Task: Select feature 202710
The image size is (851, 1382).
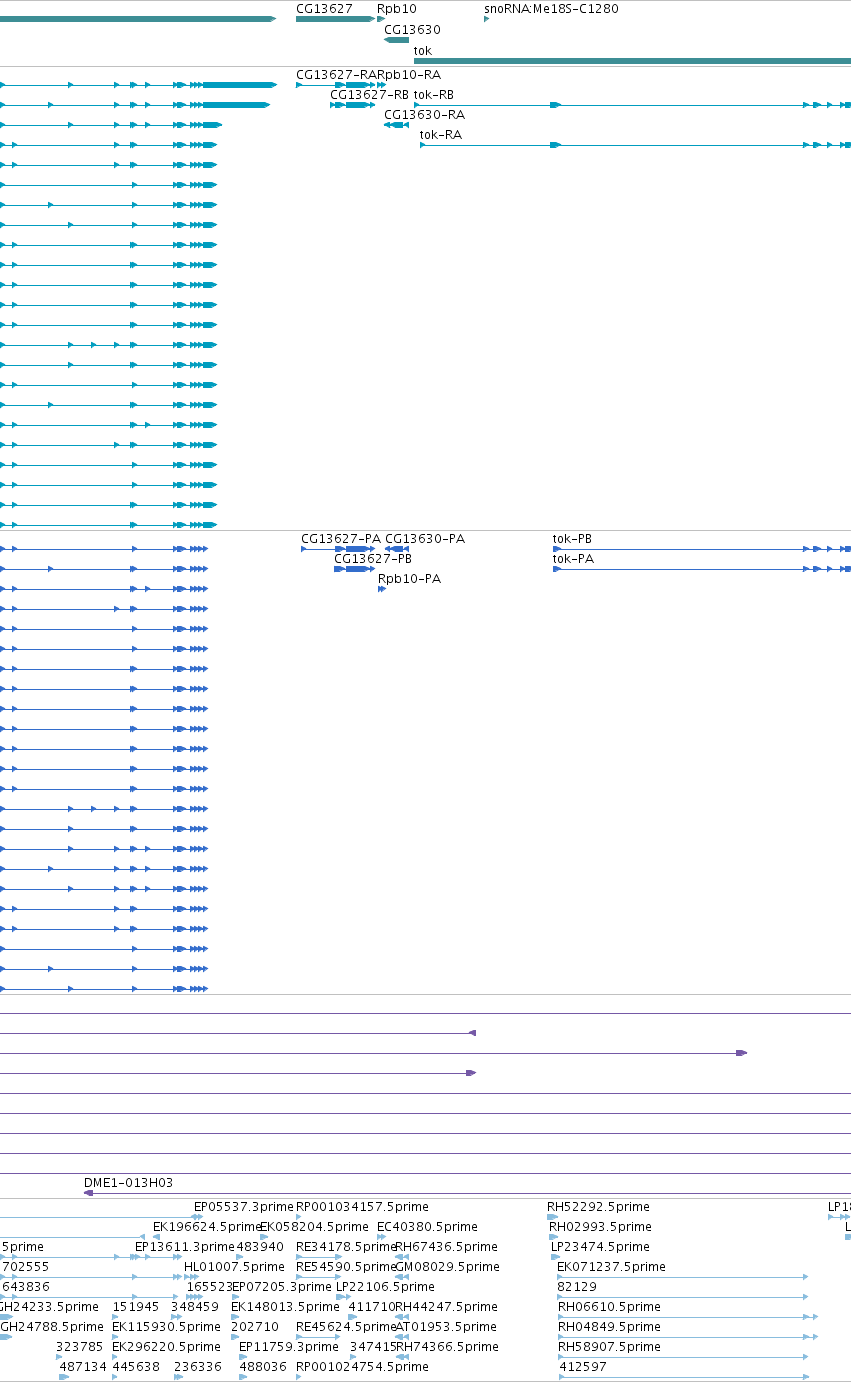Action: pyautogui.click(x=255, y=1326)
